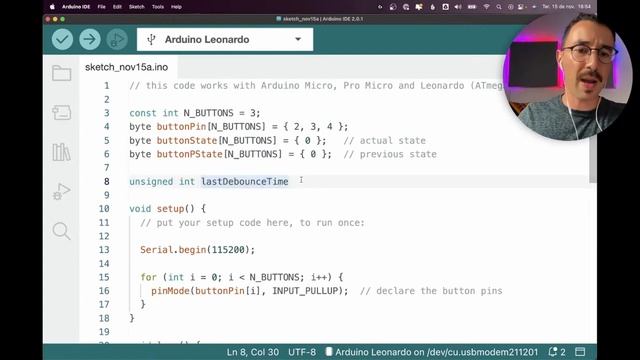Click line number 1 in the gutter
640x360 pixels.
[107, 86]
